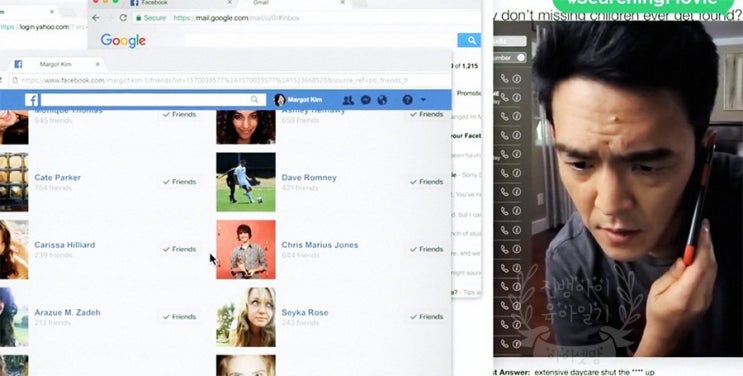
Task: Click Margot Kim profile name in header
Action: click(305, 100)
